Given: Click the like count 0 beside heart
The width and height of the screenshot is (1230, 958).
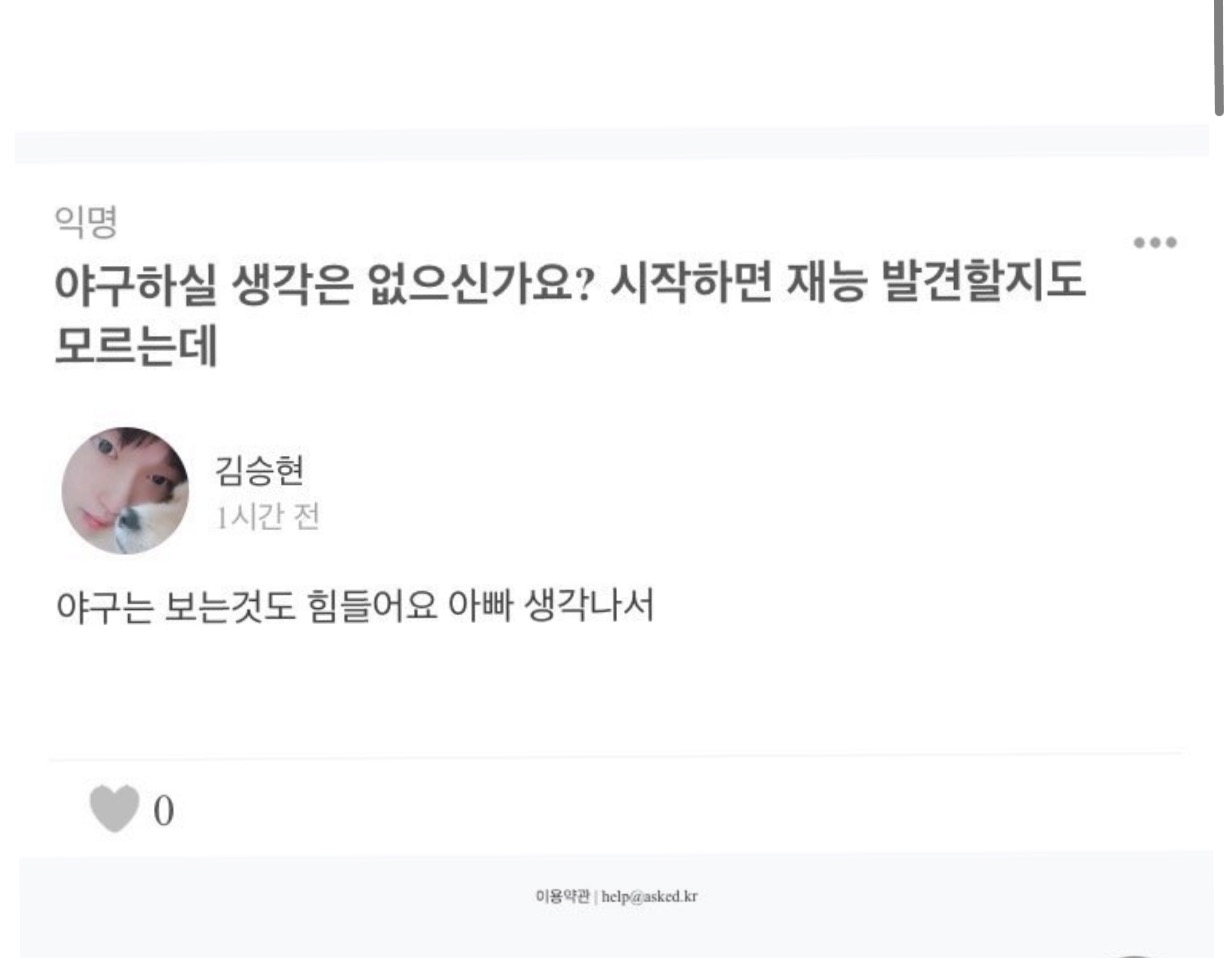Looking at the screenshot, I should pyautogui.click(x=163, y=811).
